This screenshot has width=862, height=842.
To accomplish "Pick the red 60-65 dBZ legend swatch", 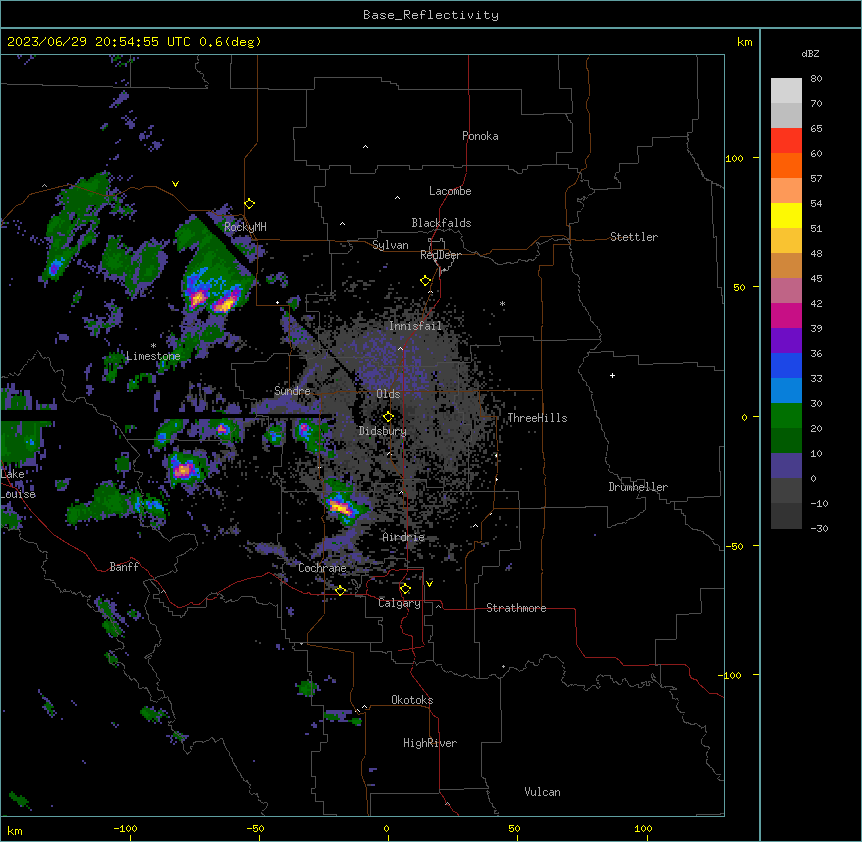I will (x=786, y=141).
